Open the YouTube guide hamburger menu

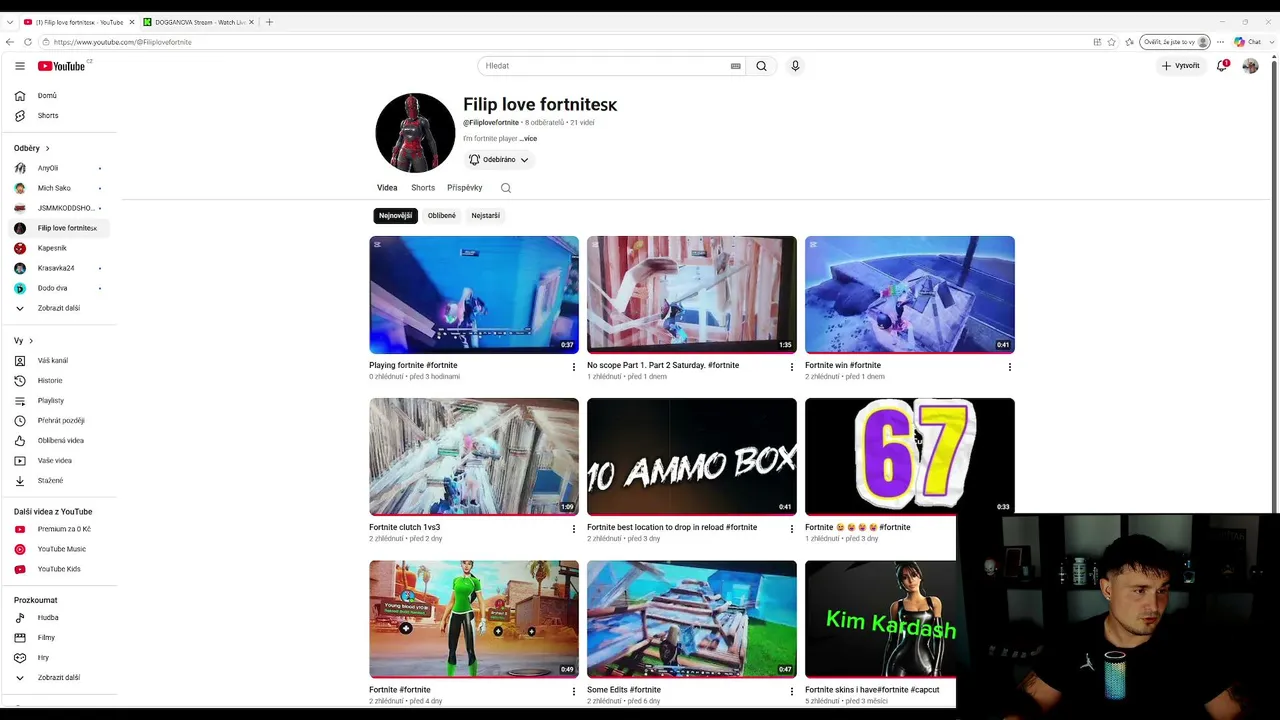[19, 66]
